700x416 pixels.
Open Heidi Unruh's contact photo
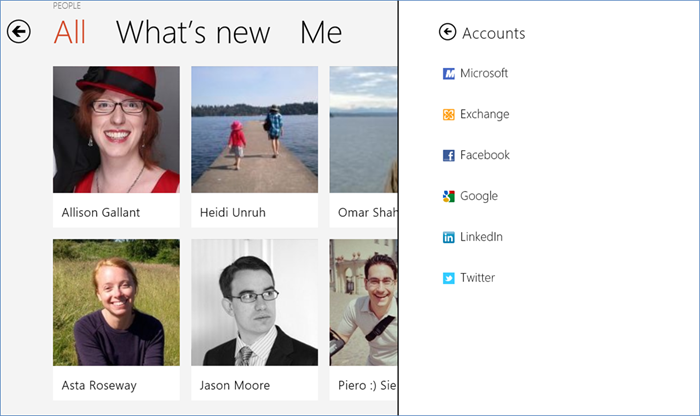254,130
